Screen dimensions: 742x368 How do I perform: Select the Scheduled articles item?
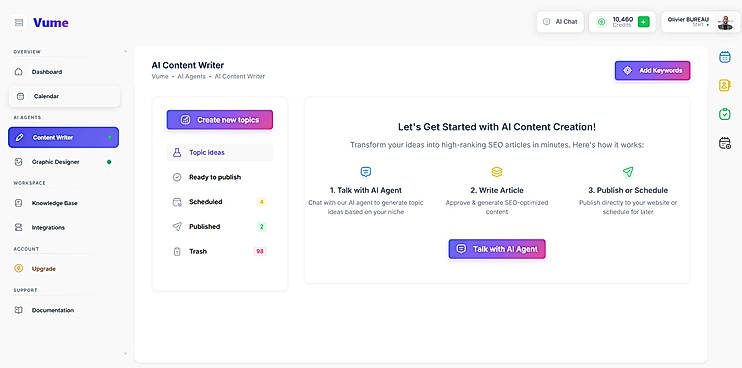click(220, 202)
